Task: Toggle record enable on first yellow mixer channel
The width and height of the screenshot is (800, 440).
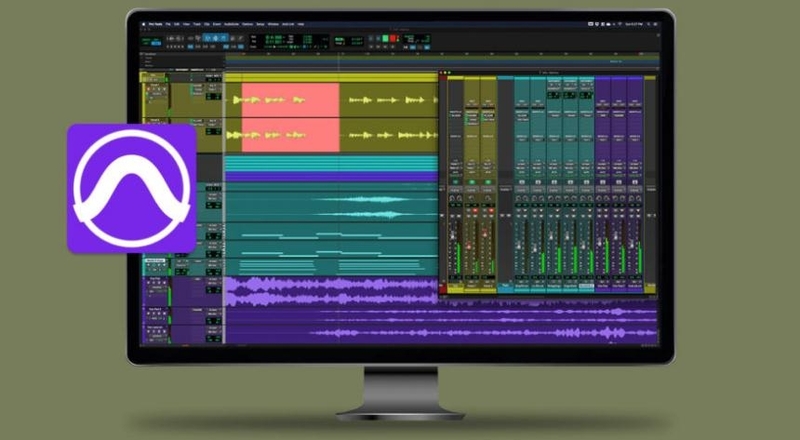Action: click(475, 210)
